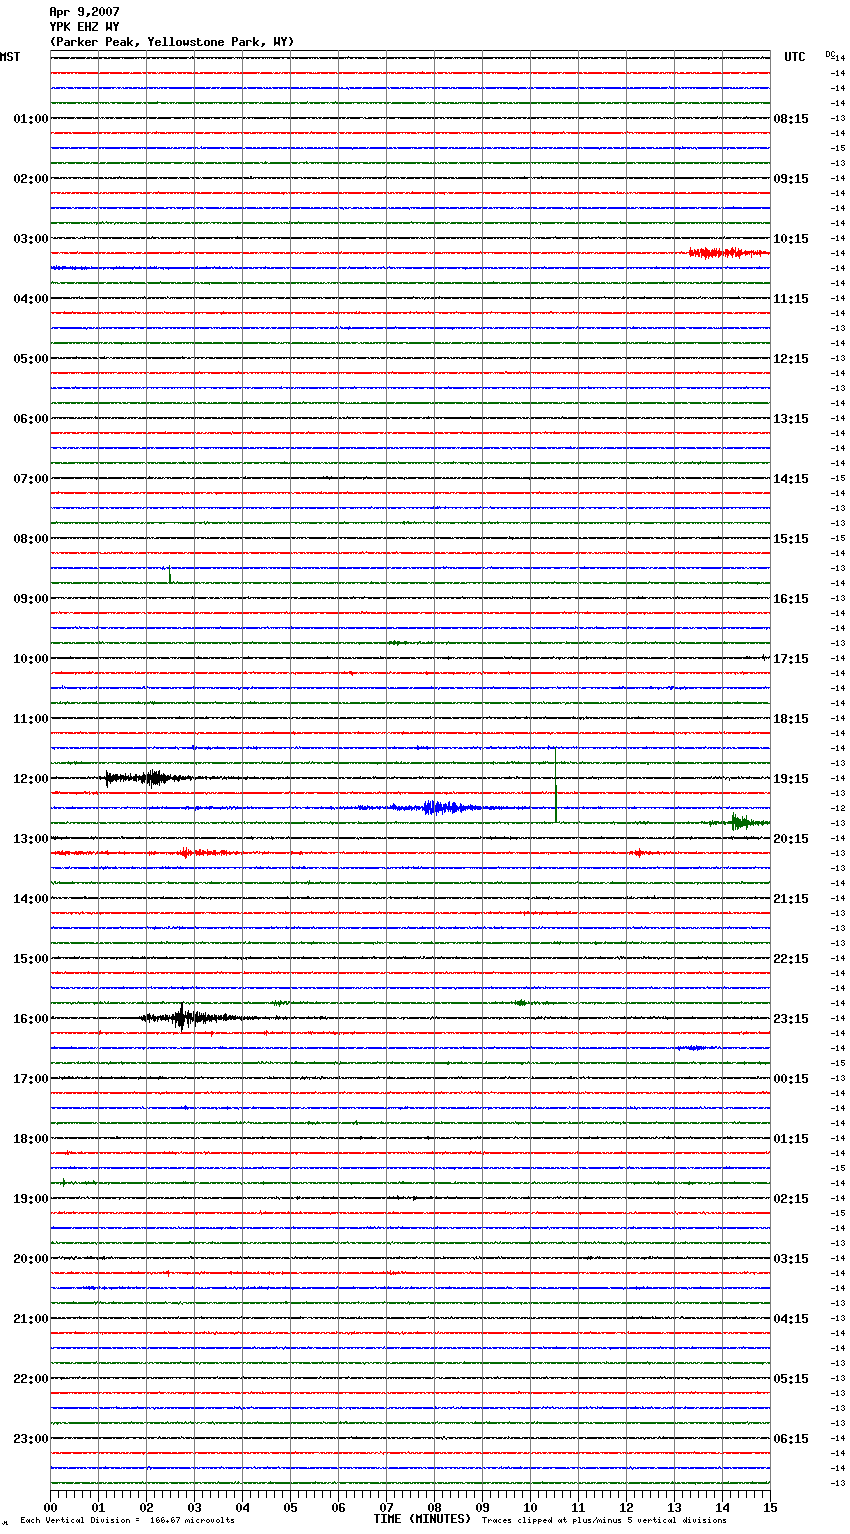Click the red seismic burst on the 03:15 trace
The height and width of the screenshot is (1534, 850).
[x=728, y=253]
